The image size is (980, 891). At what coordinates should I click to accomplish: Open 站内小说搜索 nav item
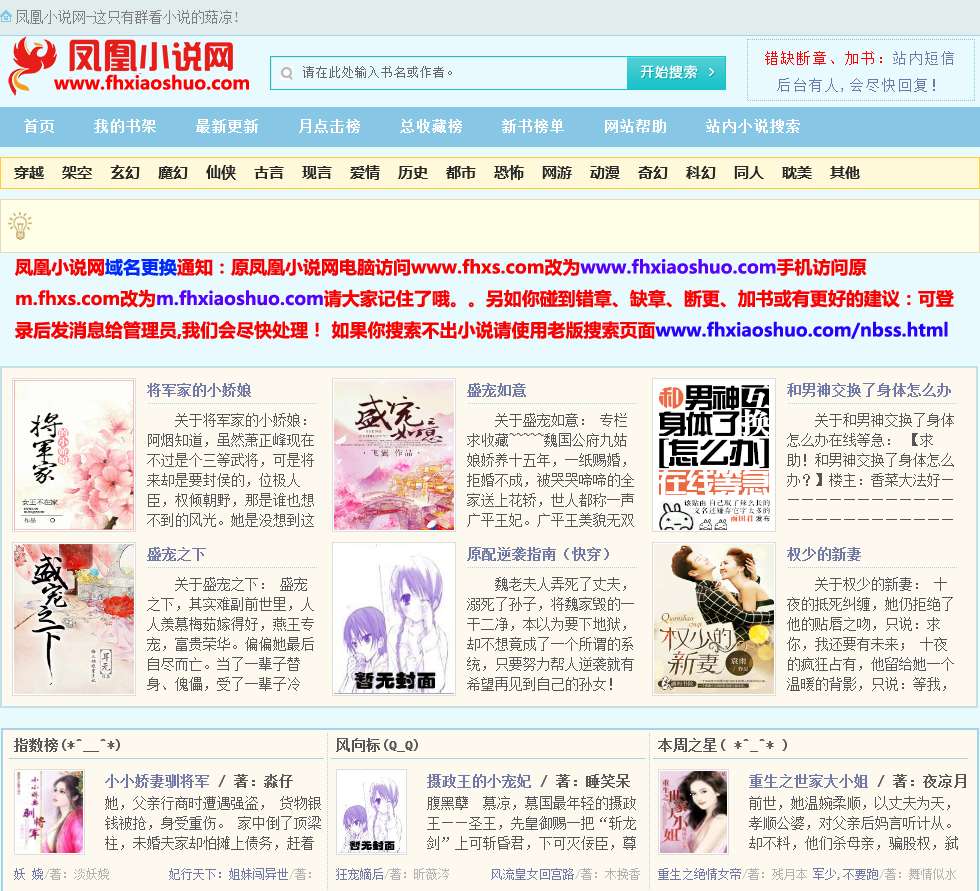pyautogui.click(x=752, y=126)
